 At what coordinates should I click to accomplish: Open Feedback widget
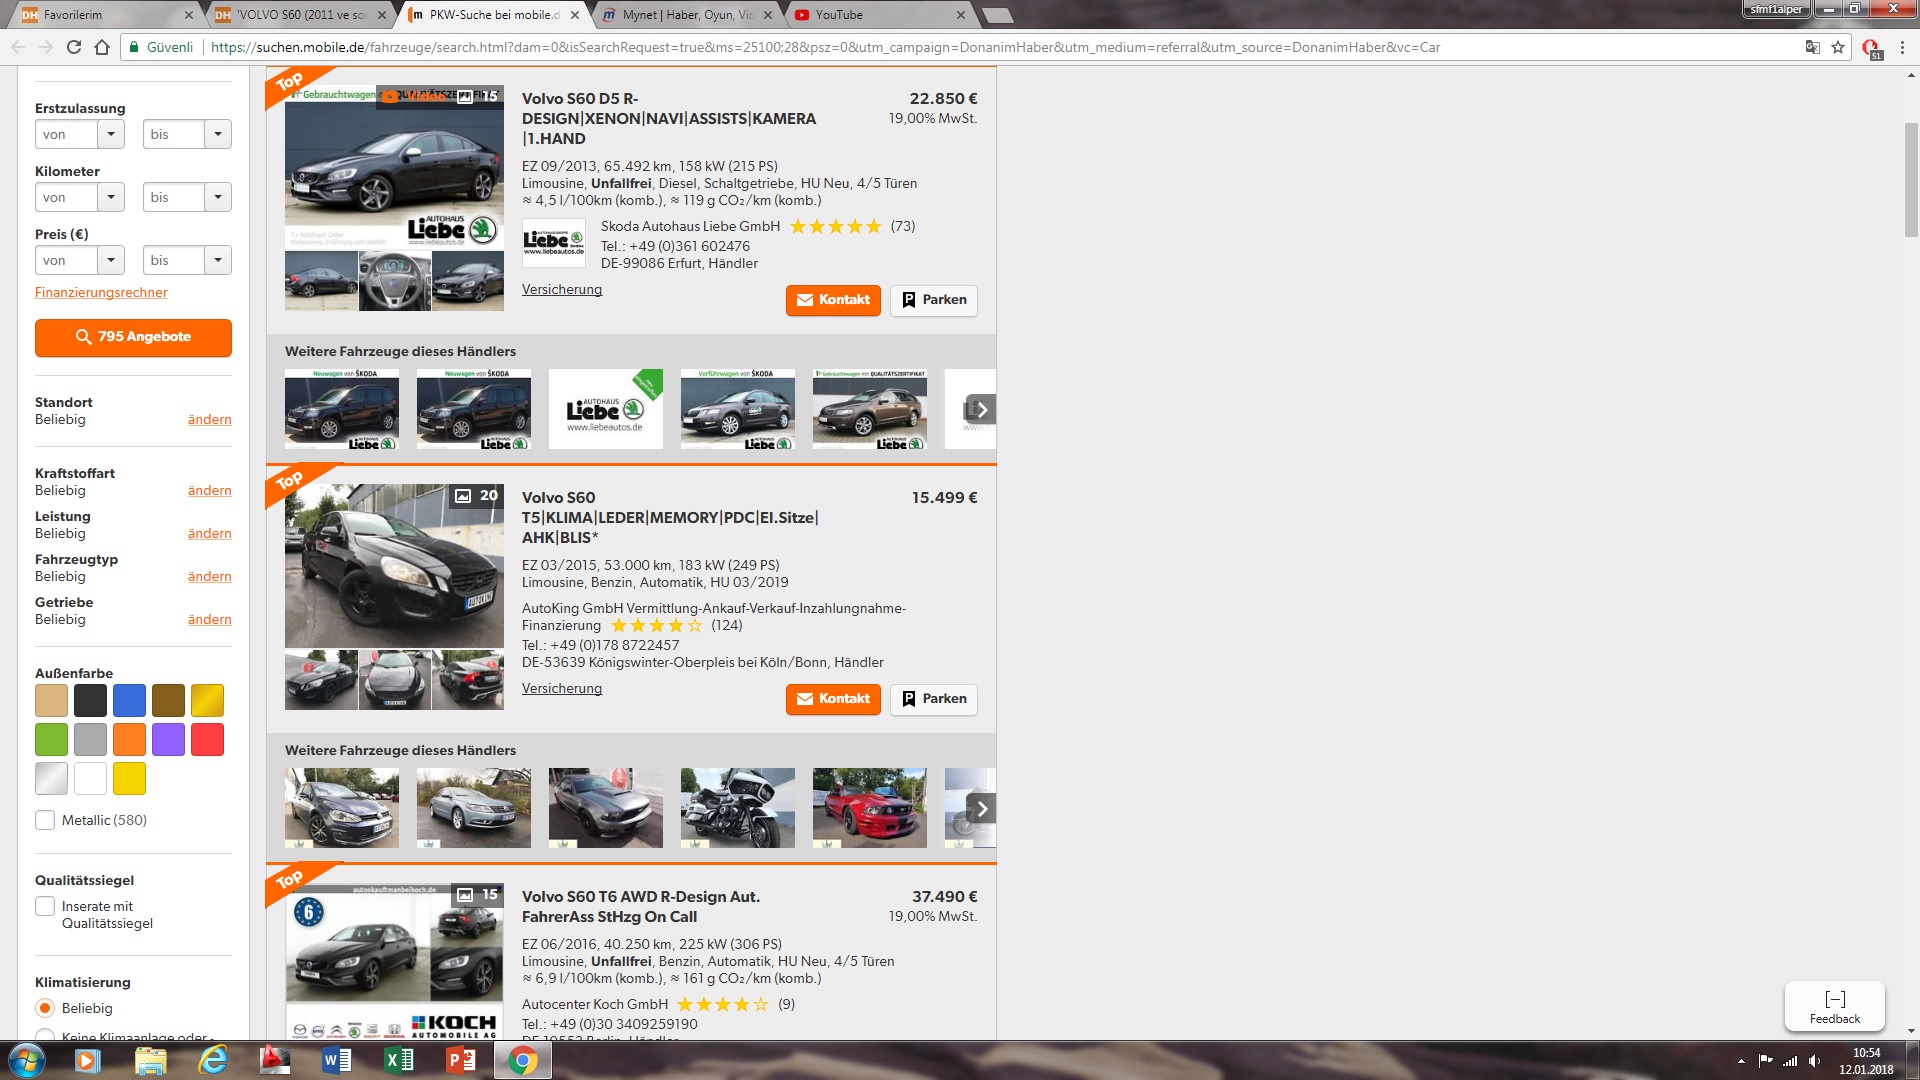click(x=1835, y=1007)
